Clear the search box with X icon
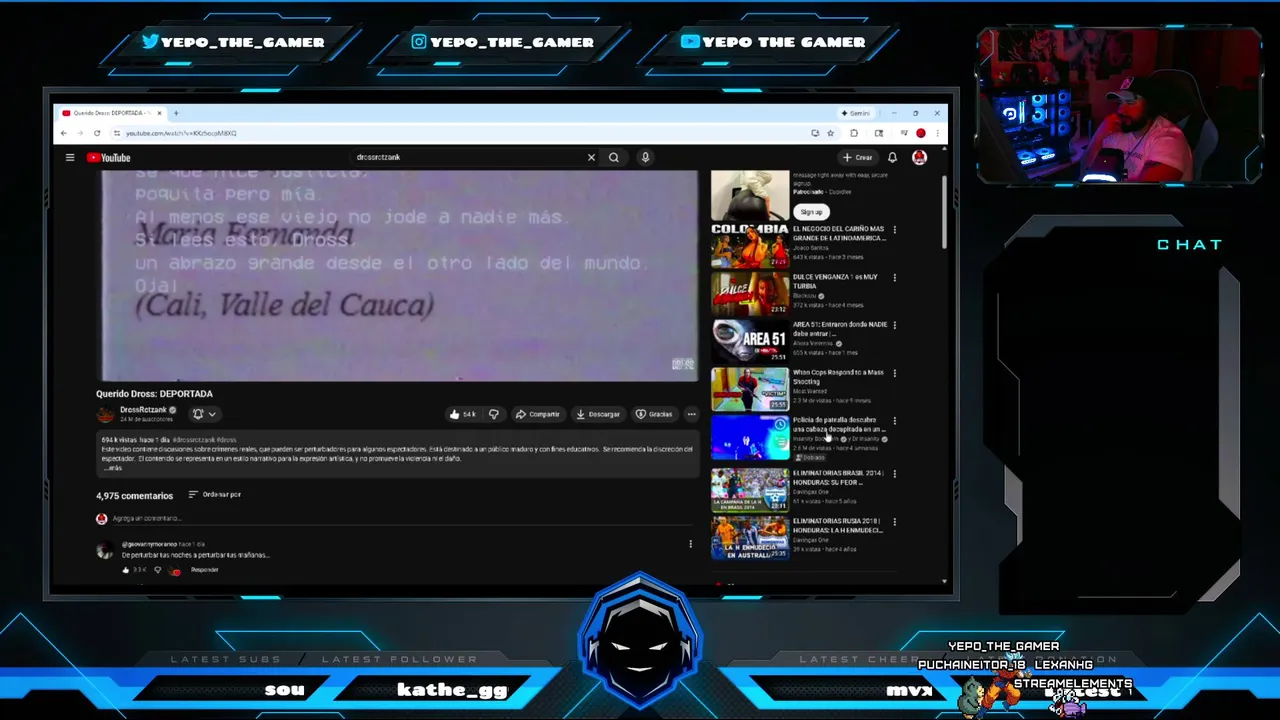 pyautogui.click(x=591, y=157)
